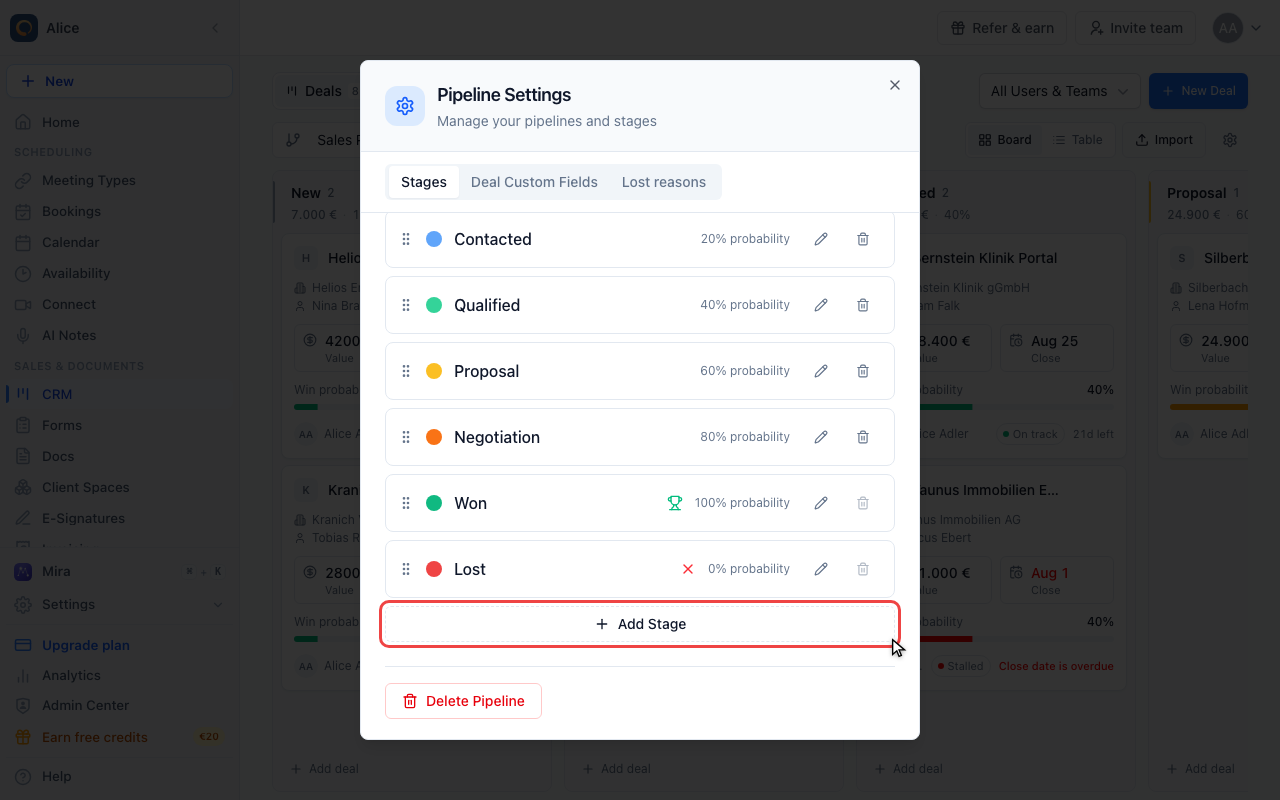Screen dimensions: 1280x800
Task: Click the New Deal button
Action: click(x=1198, y=91)
